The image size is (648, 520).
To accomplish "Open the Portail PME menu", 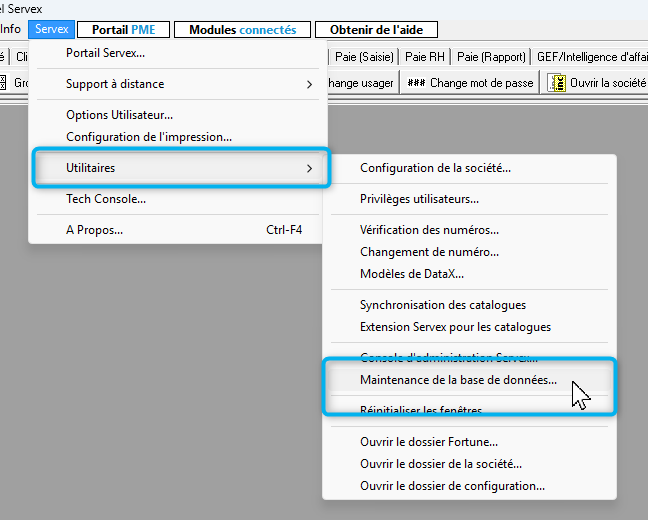I will tap(123, 30).
